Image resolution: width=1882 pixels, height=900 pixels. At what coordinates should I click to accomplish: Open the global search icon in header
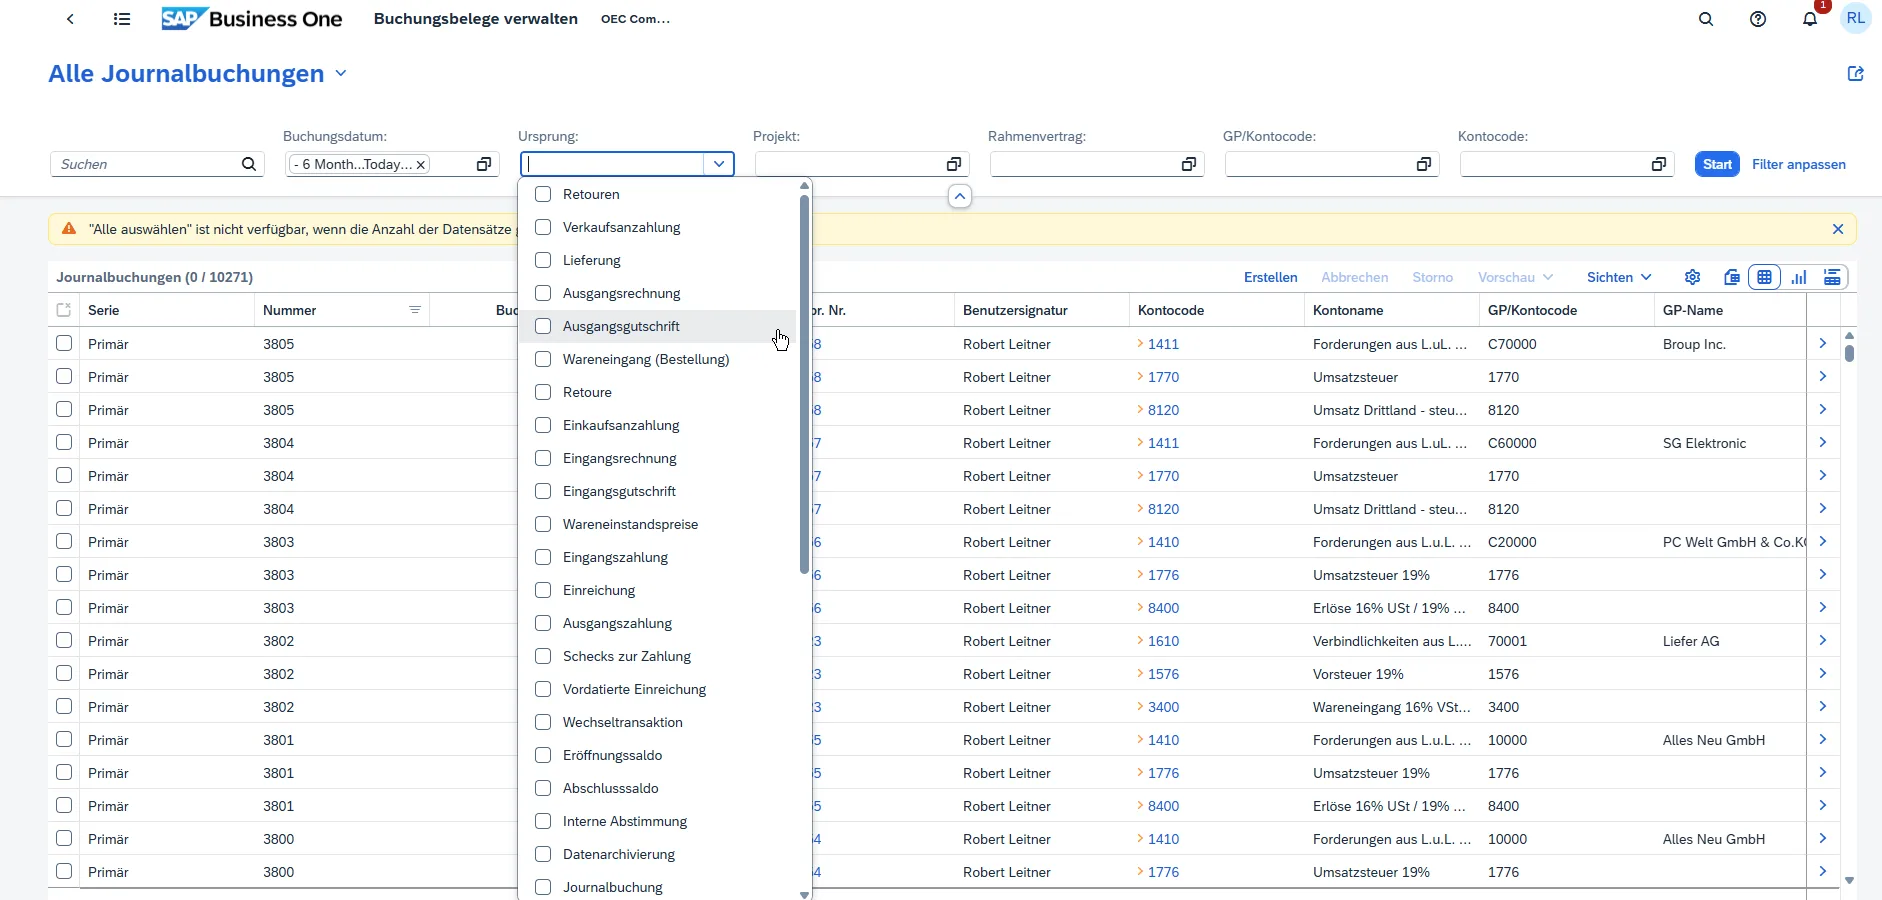(x=1706, y=19)
